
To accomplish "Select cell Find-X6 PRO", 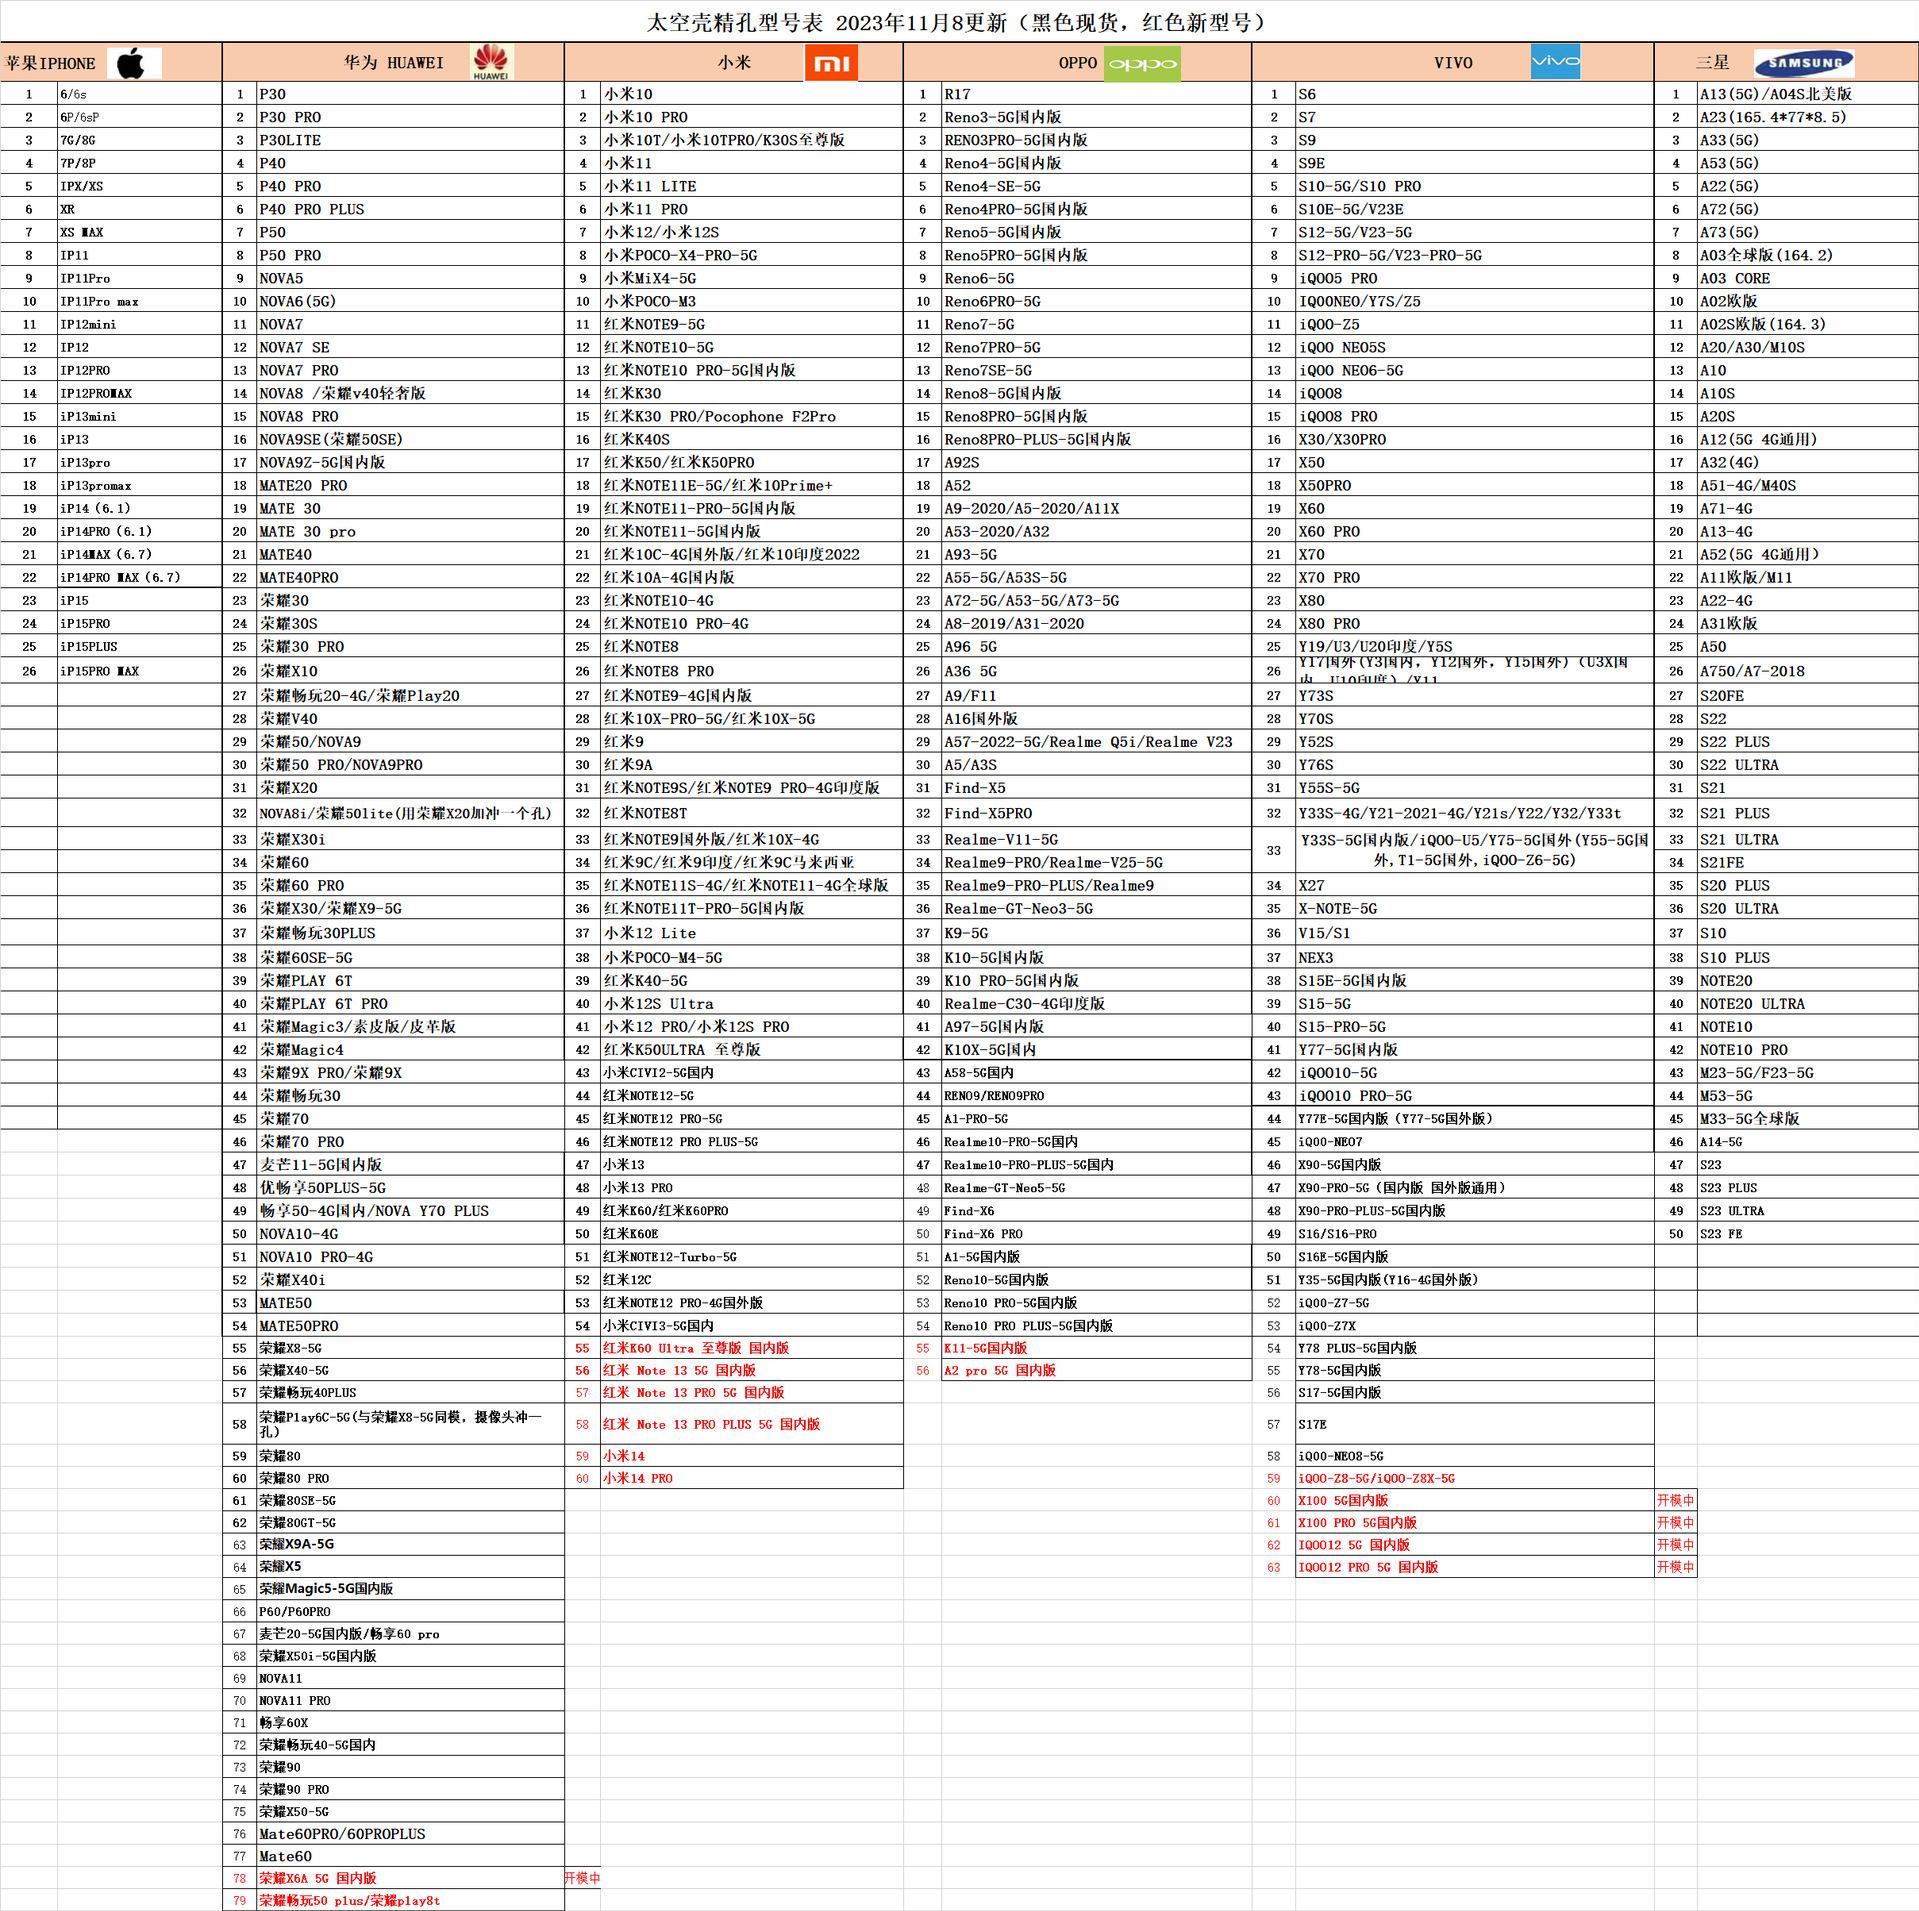I will pyautogui.click(x=1096, y=1234).
